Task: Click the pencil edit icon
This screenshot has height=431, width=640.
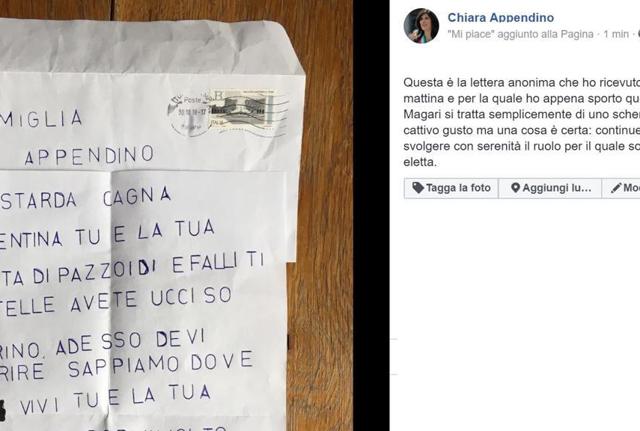Action: [x=616, y=188]
